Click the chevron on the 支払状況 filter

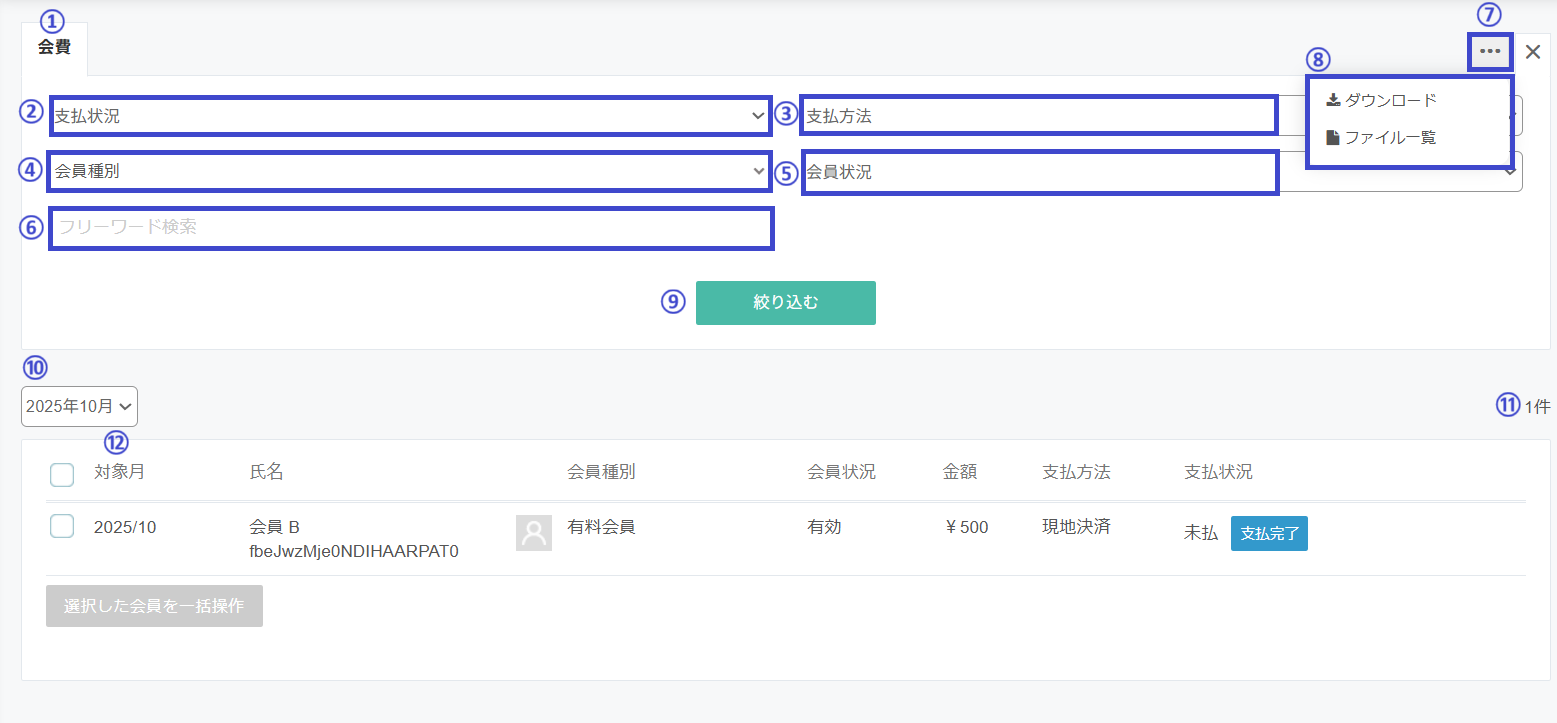click(x=758, y=116)
